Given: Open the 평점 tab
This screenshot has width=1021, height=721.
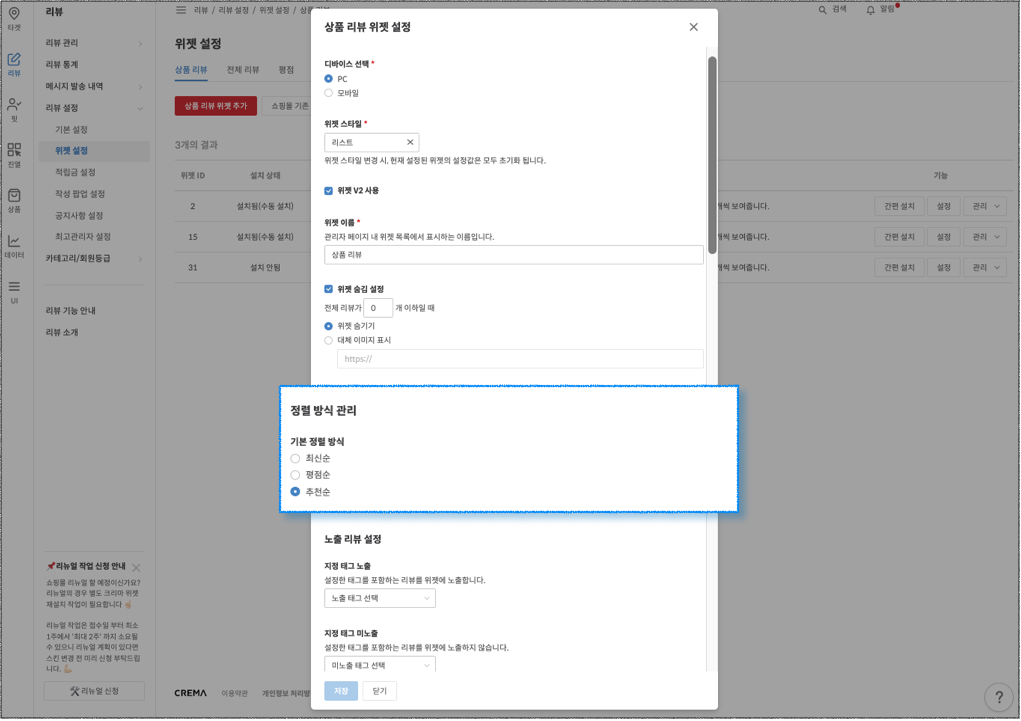Looking at the screenshot, I should [287, 71].
